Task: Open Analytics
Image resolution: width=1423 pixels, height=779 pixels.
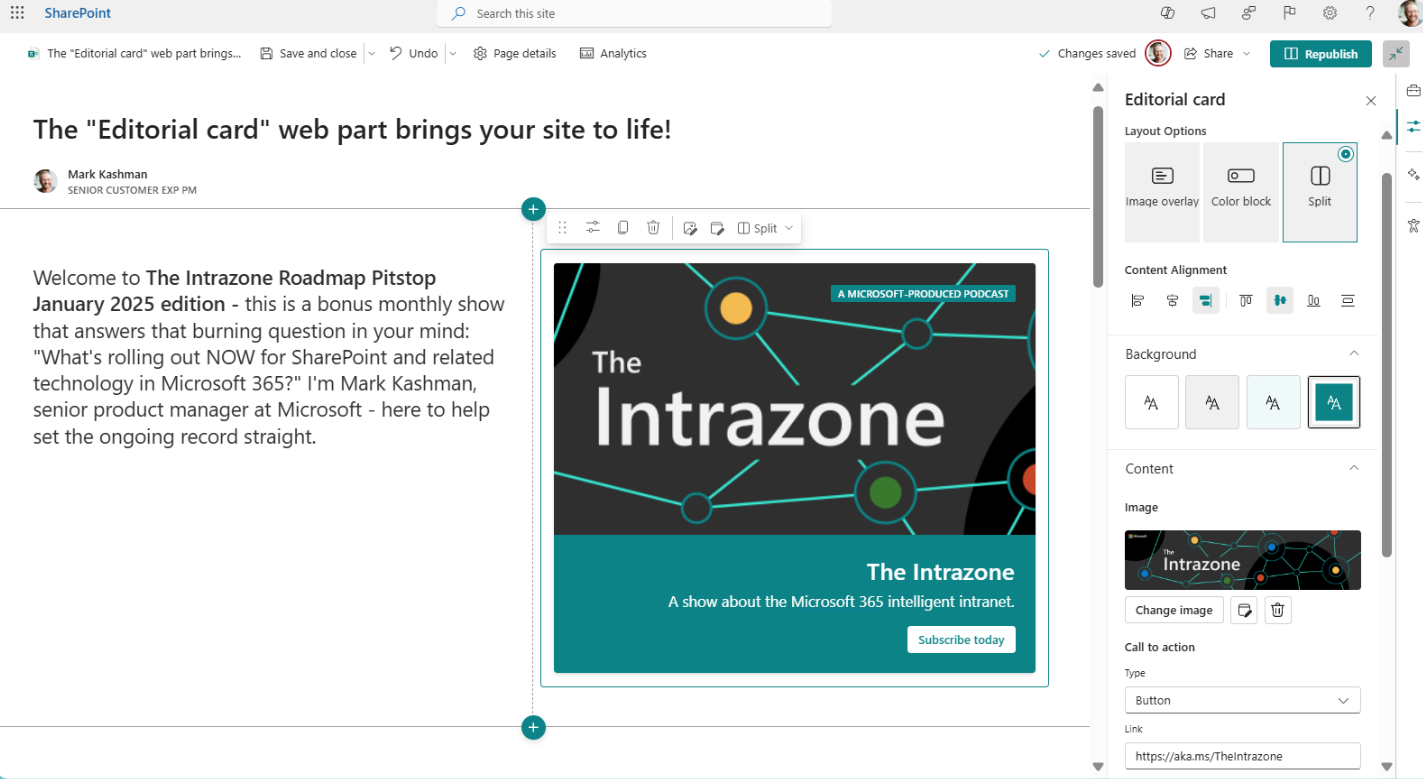Action: click(613, 54)
